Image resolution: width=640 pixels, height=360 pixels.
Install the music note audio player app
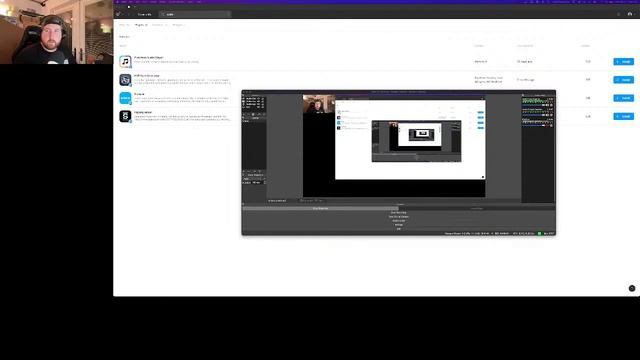pyautogui.click(x=623, y=62)
